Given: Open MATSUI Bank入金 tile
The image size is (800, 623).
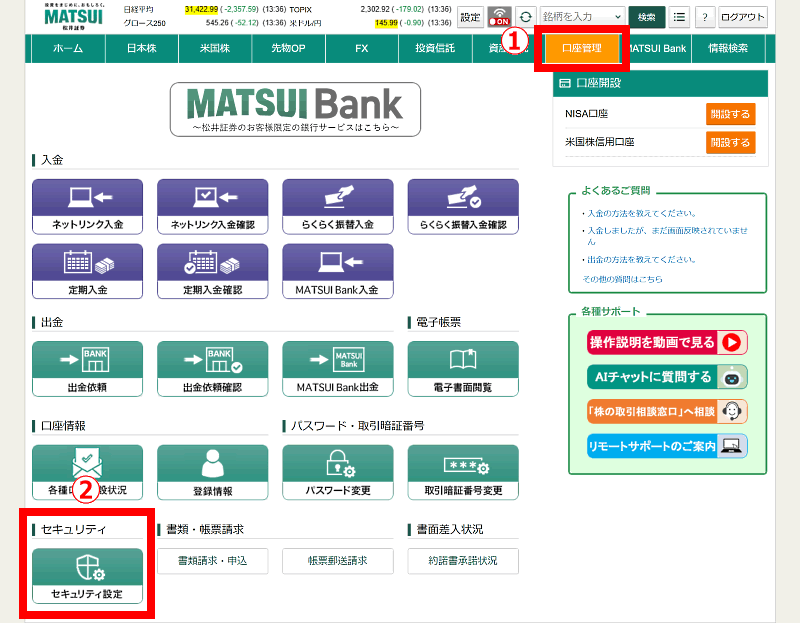Looking at the screenshot, I should point(338,271).
